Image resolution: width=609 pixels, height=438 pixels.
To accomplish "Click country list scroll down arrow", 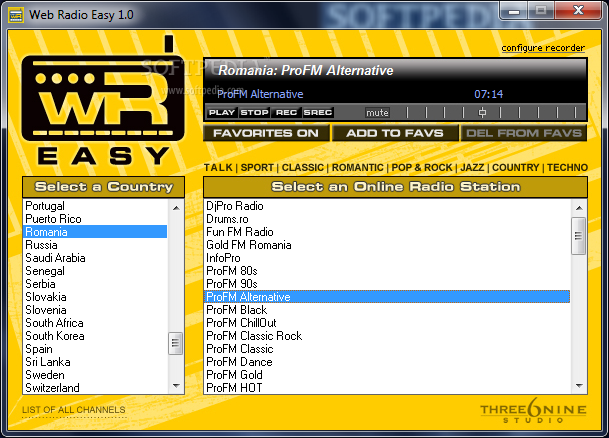I will tap(176, 386).
